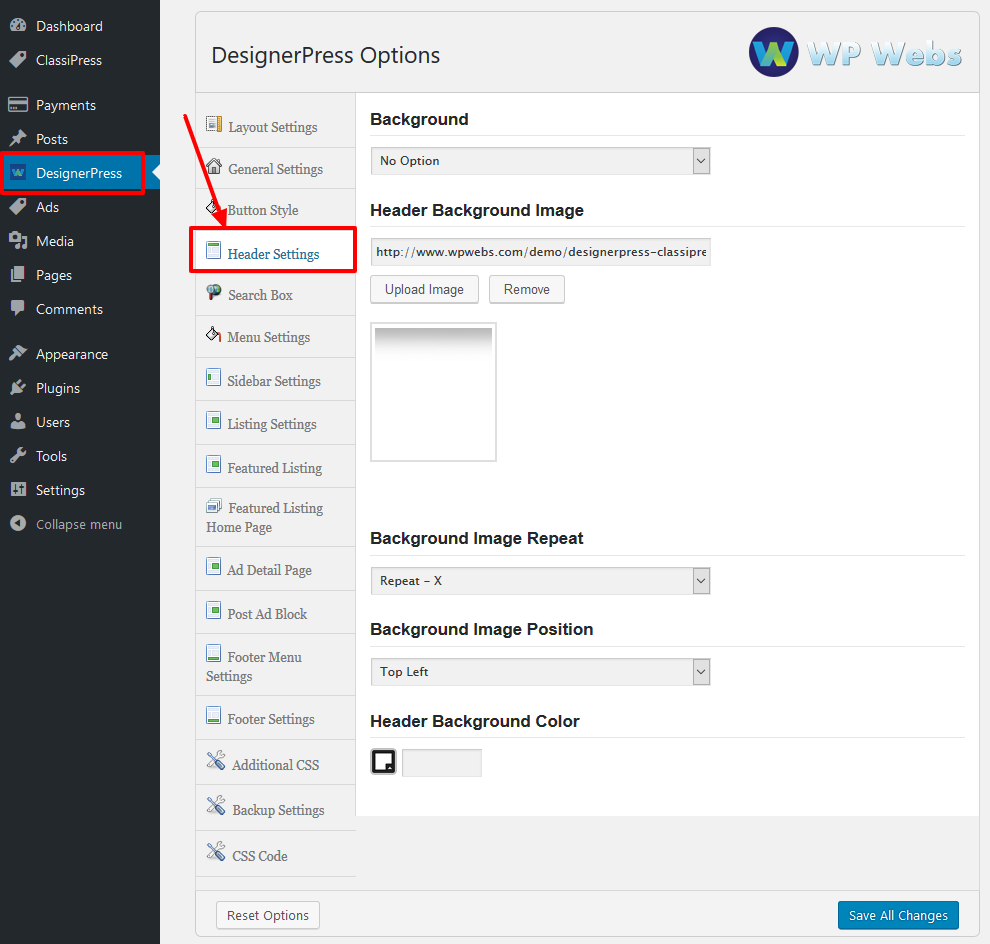Click the Plugins plug icon in sidebar
This screenshot has width=990, height=944.
(x=18, y=388)
